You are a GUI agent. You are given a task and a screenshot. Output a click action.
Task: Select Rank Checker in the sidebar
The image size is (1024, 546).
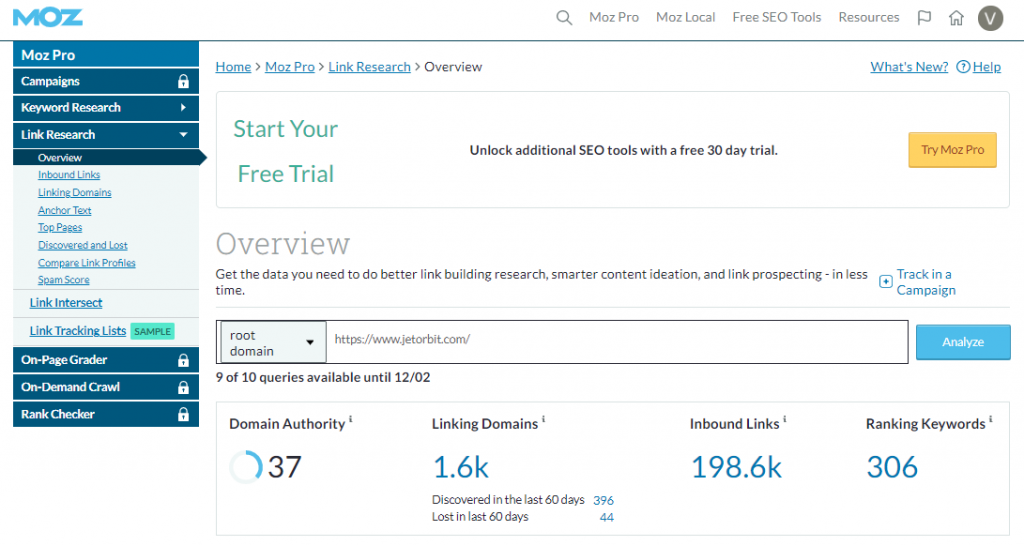(106, 414)
